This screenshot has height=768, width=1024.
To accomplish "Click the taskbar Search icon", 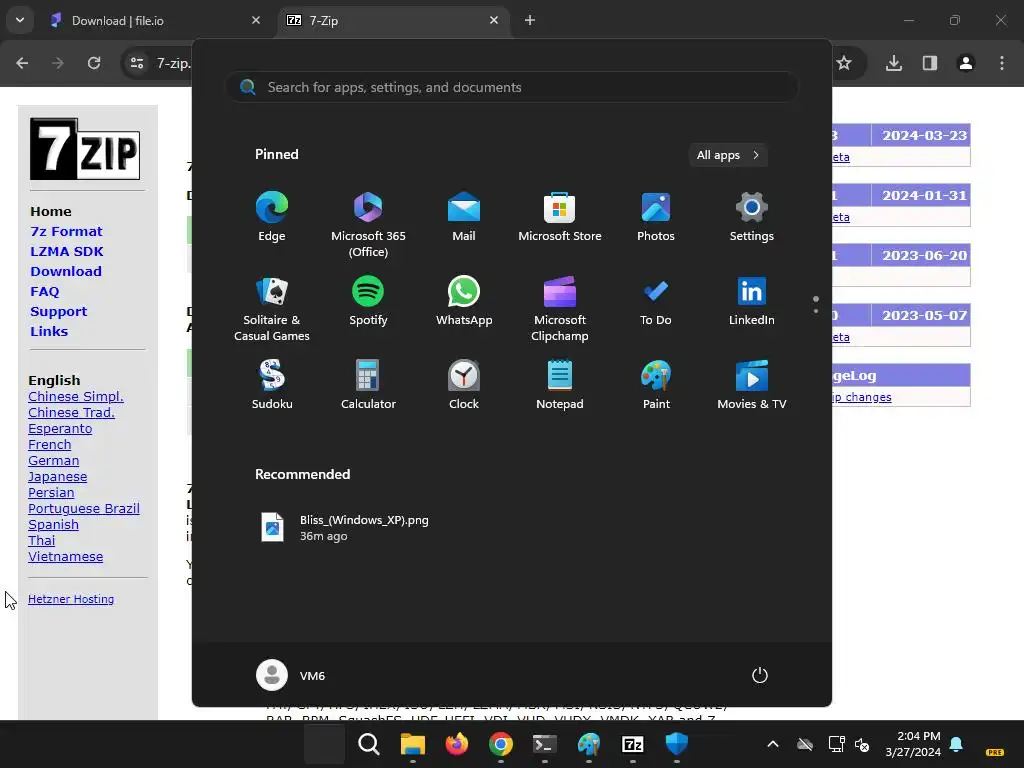I will pos(368,744).
